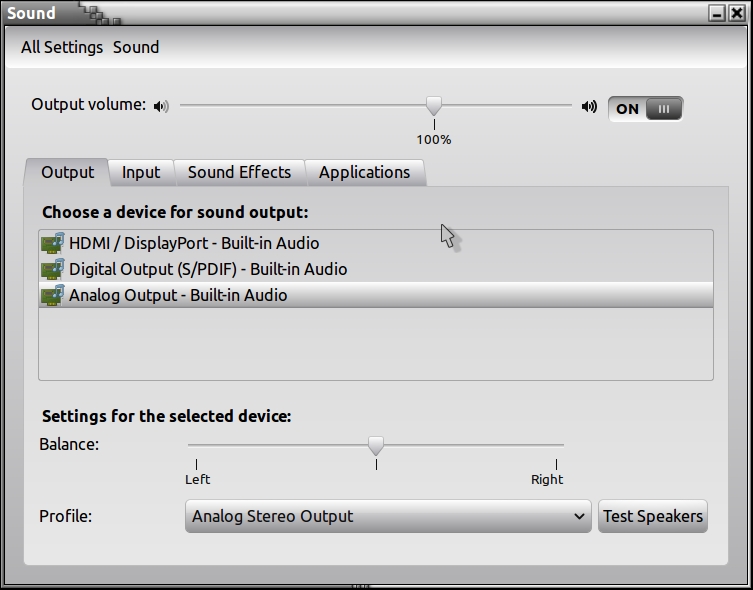
Task: Open the Profile dropdown menu
Action: coord(388,516)
